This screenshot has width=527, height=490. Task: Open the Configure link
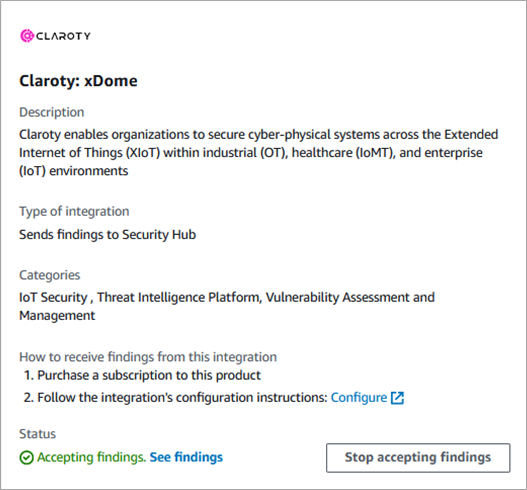click(359, 398)
